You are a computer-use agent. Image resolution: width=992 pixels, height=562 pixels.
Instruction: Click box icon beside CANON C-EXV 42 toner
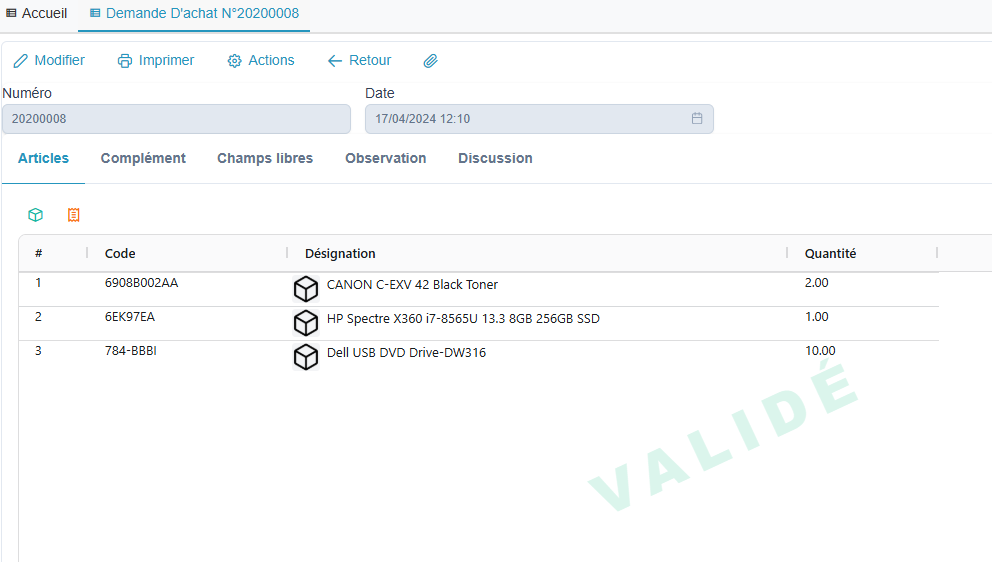click(x=305, y=289)
